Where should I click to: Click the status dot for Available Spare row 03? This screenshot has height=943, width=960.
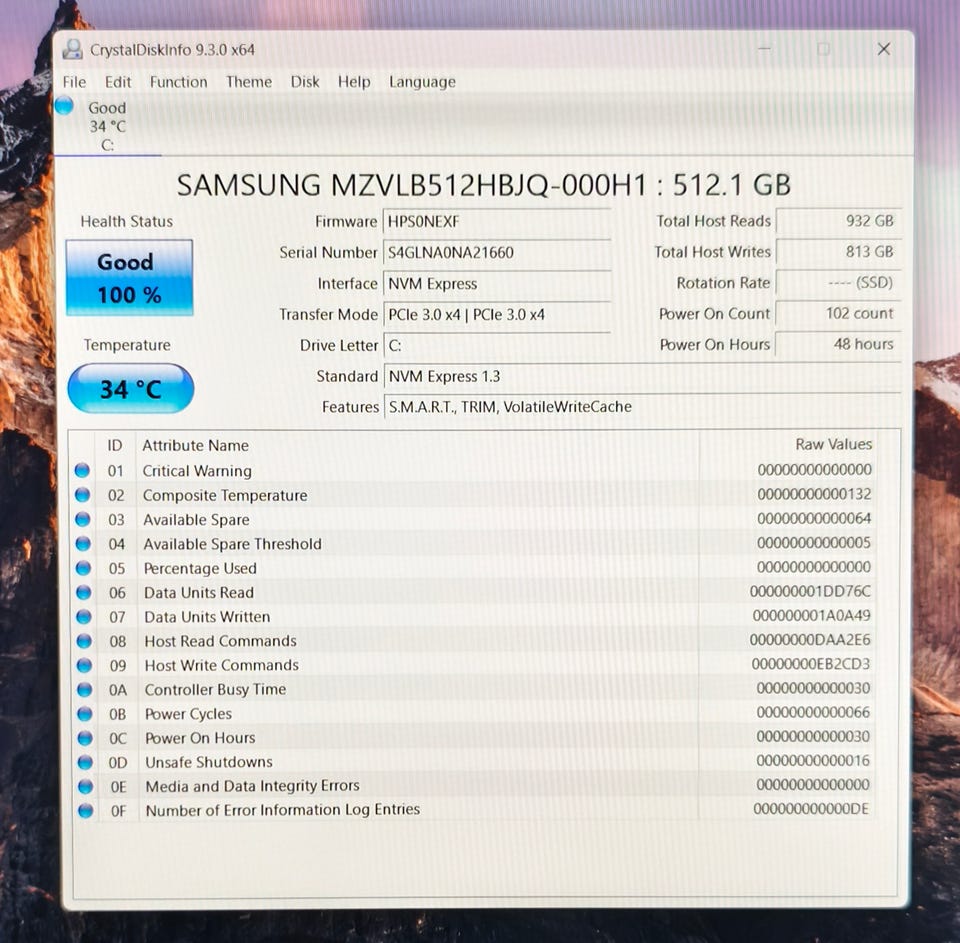pos(83,519)
